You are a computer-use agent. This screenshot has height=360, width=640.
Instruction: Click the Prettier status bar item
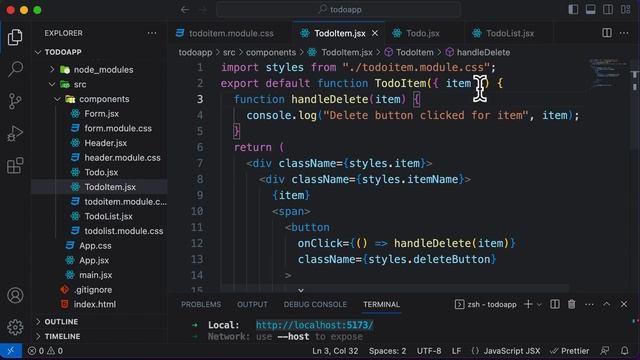point(569,351)
